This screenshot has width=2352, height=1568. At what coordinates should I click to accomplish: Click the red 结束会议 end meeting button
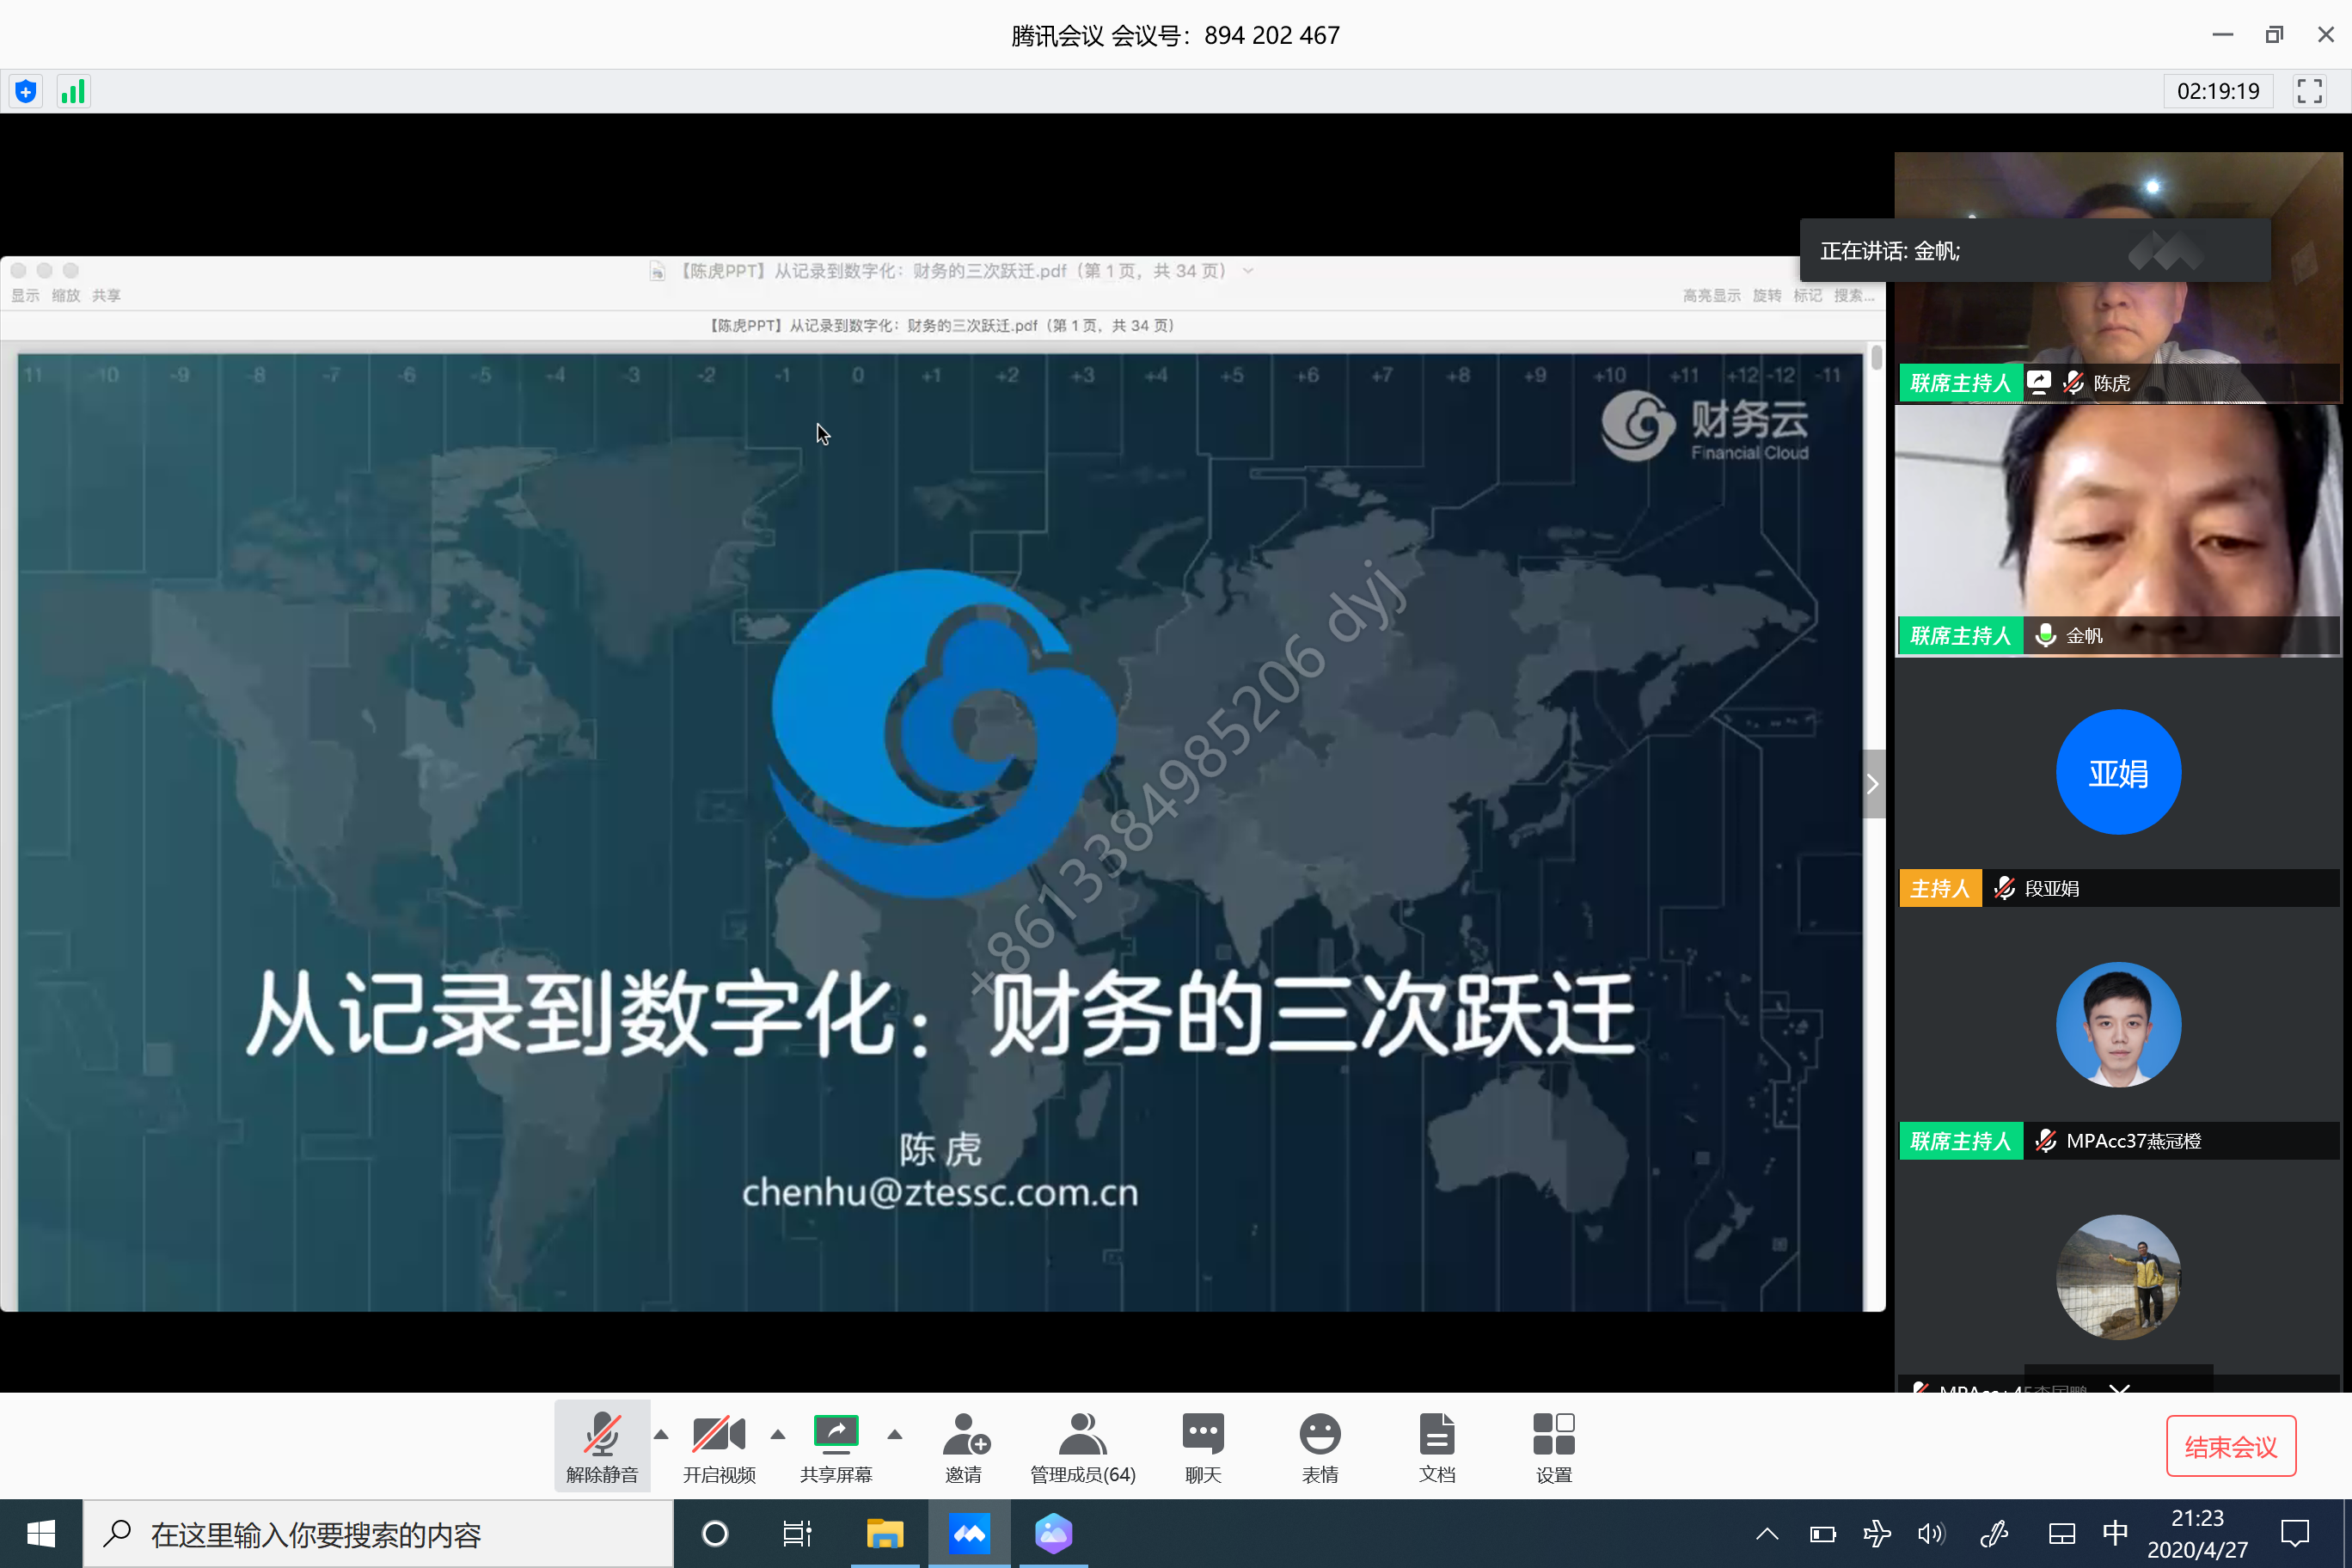(x=2230, y=1446)
